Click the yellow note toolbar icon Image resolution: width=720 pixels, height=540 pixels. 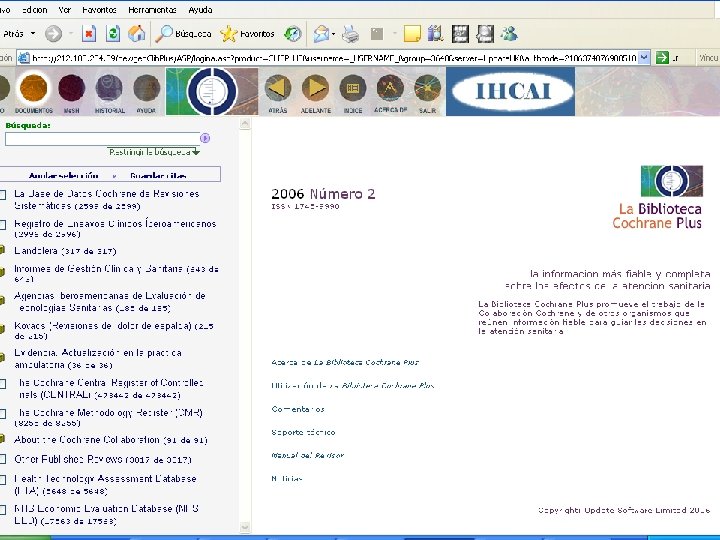coord(412,34)
